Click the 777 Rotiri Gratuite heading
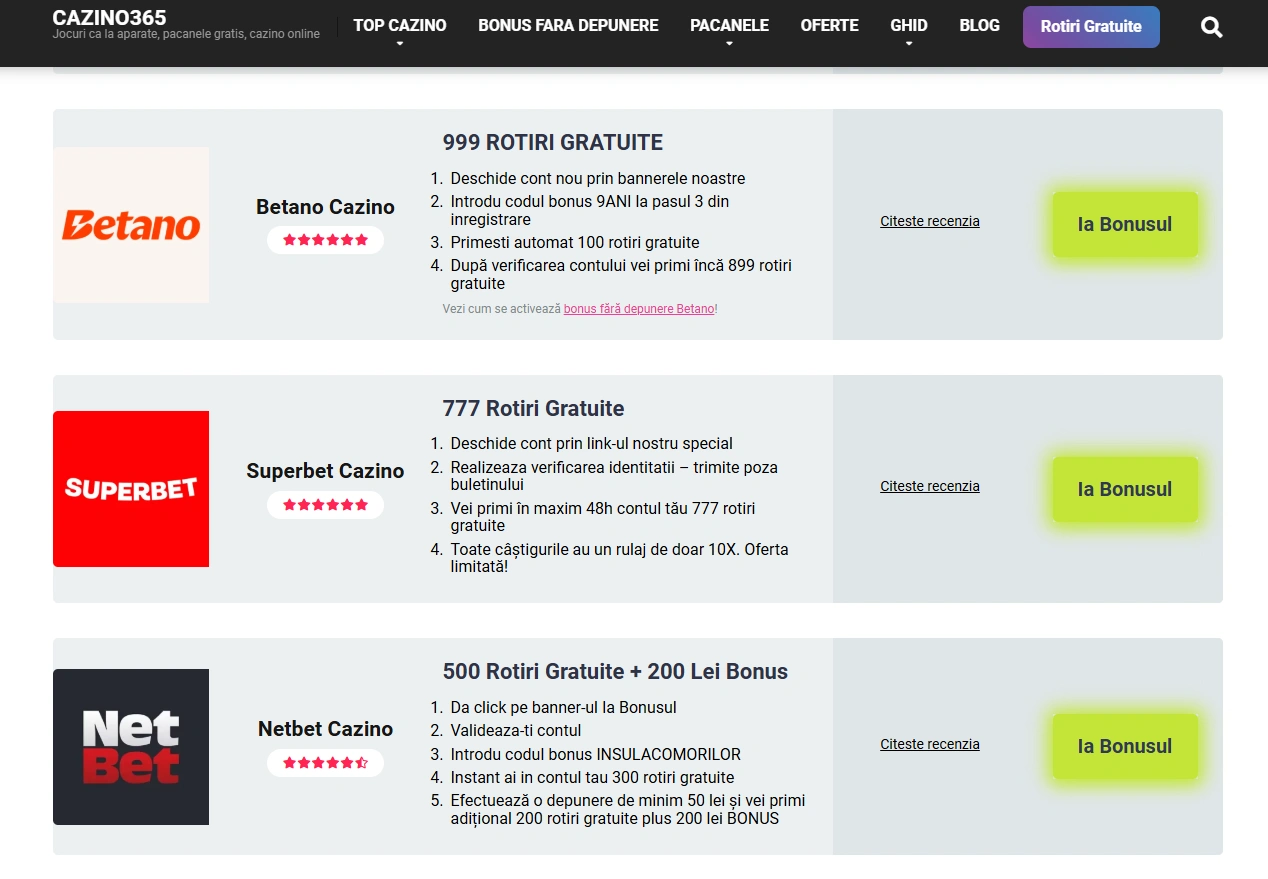Screen dimensions: 1268x879 pos(533,408)
